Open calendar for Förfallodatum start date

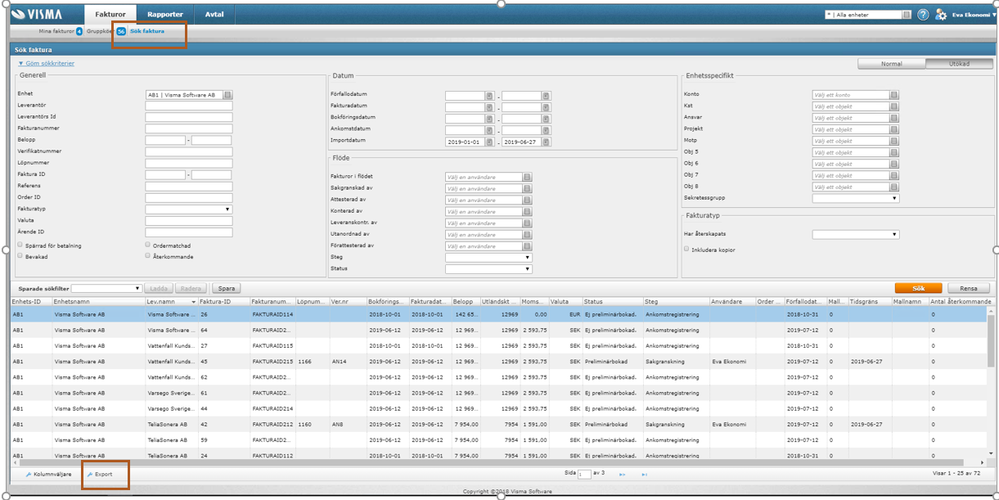[x=489, y=96]
